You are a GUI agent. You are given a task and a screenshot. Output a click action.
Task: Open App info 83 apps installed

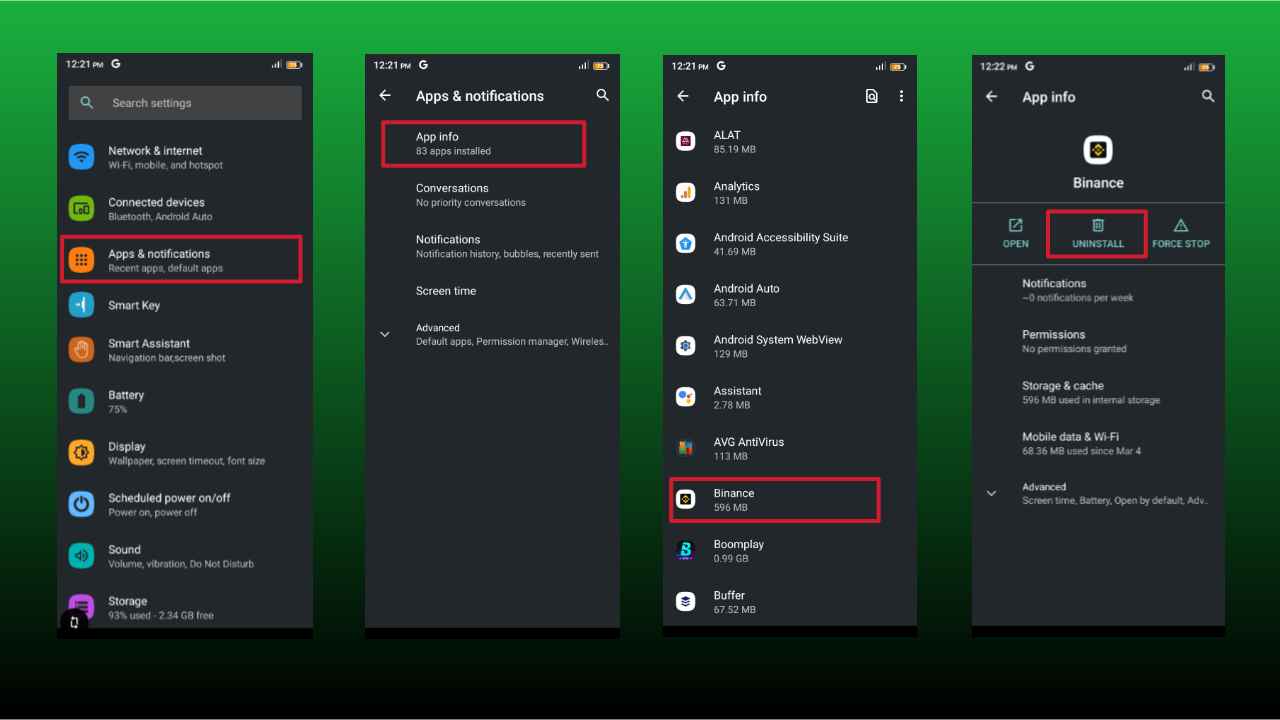(484, 143)
